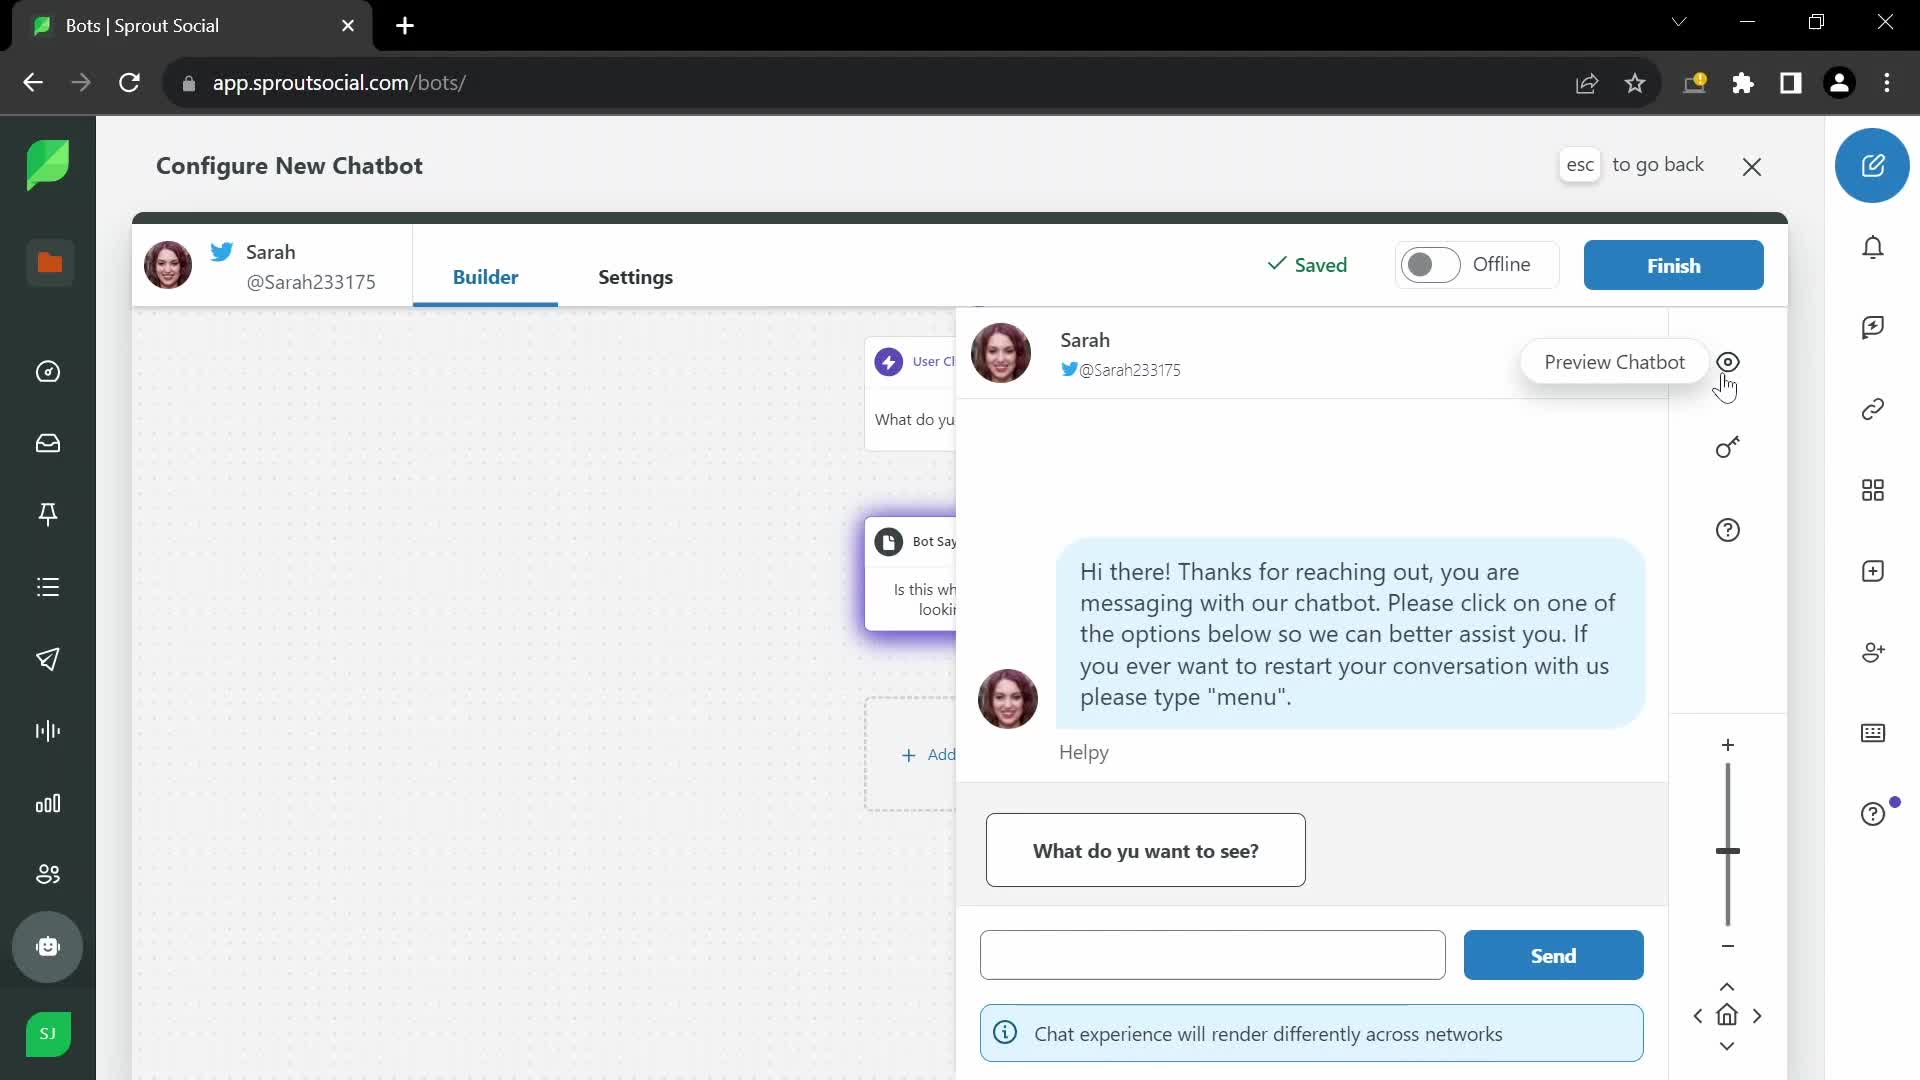Open the Chrome three-dot menu

[1887, 83]
